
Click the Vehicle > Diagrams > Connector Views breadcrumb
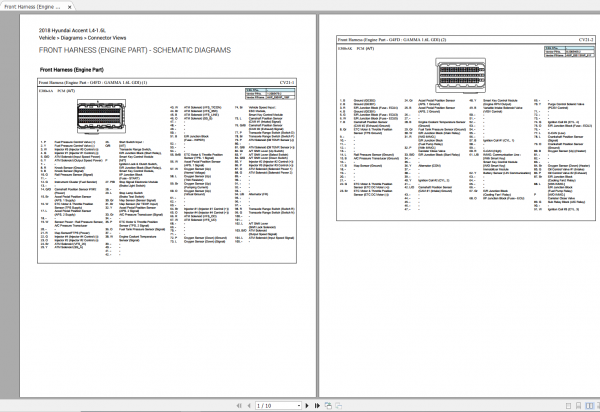coord(82,38)
